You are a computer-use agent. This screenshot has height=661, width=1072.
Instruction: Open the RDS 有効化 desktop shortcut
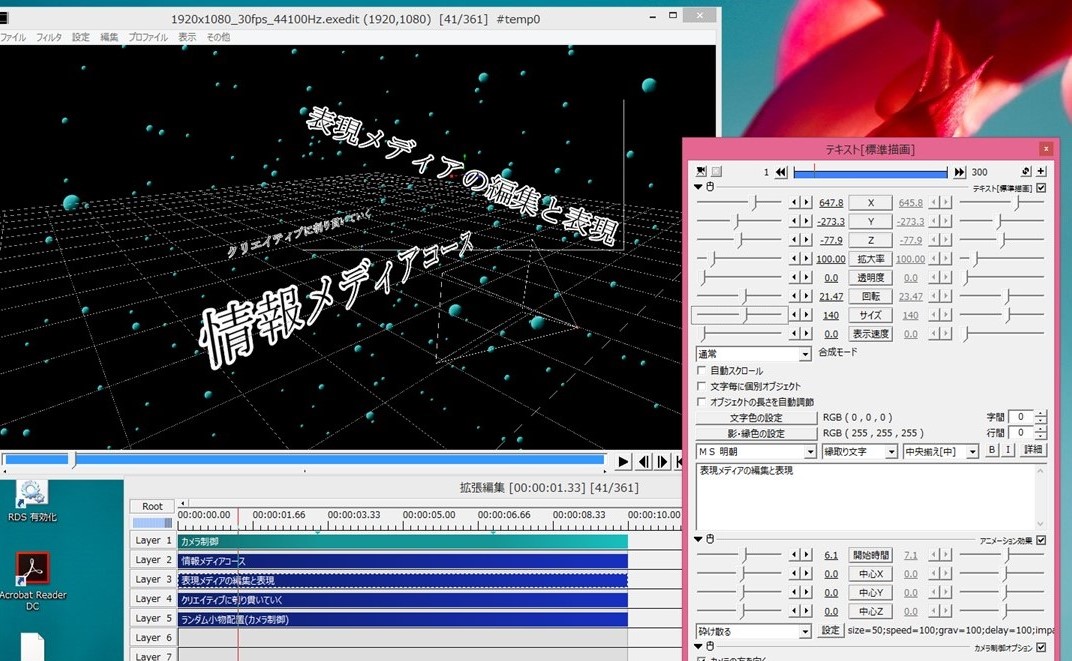[x=32, y=494]
